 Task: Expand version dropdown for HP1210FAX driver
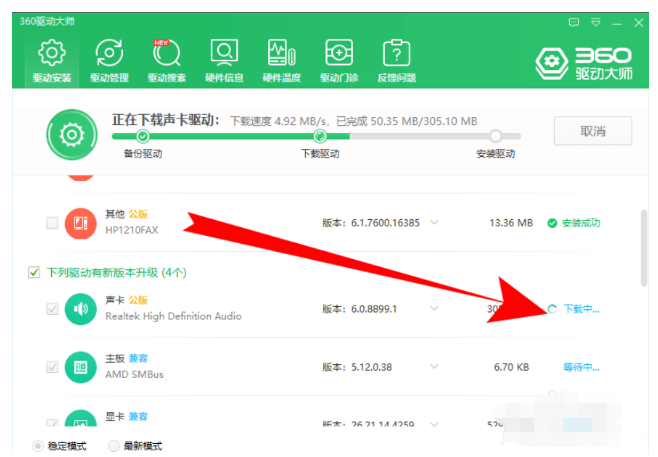click(434, 223)
